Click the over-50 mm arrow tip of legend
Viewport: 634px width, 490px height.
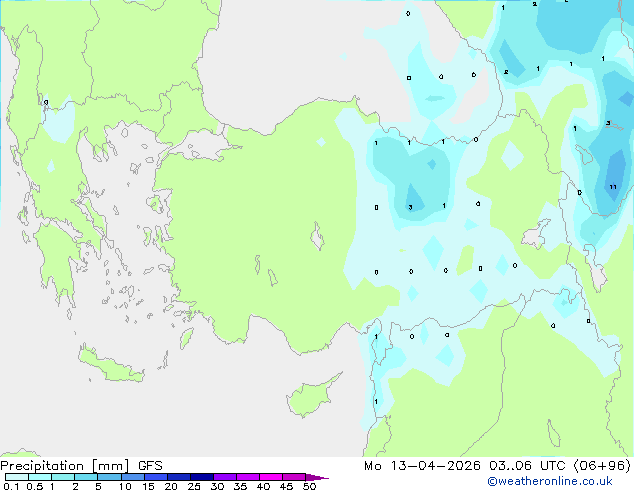pyautogui.click(x=317, y=477)
